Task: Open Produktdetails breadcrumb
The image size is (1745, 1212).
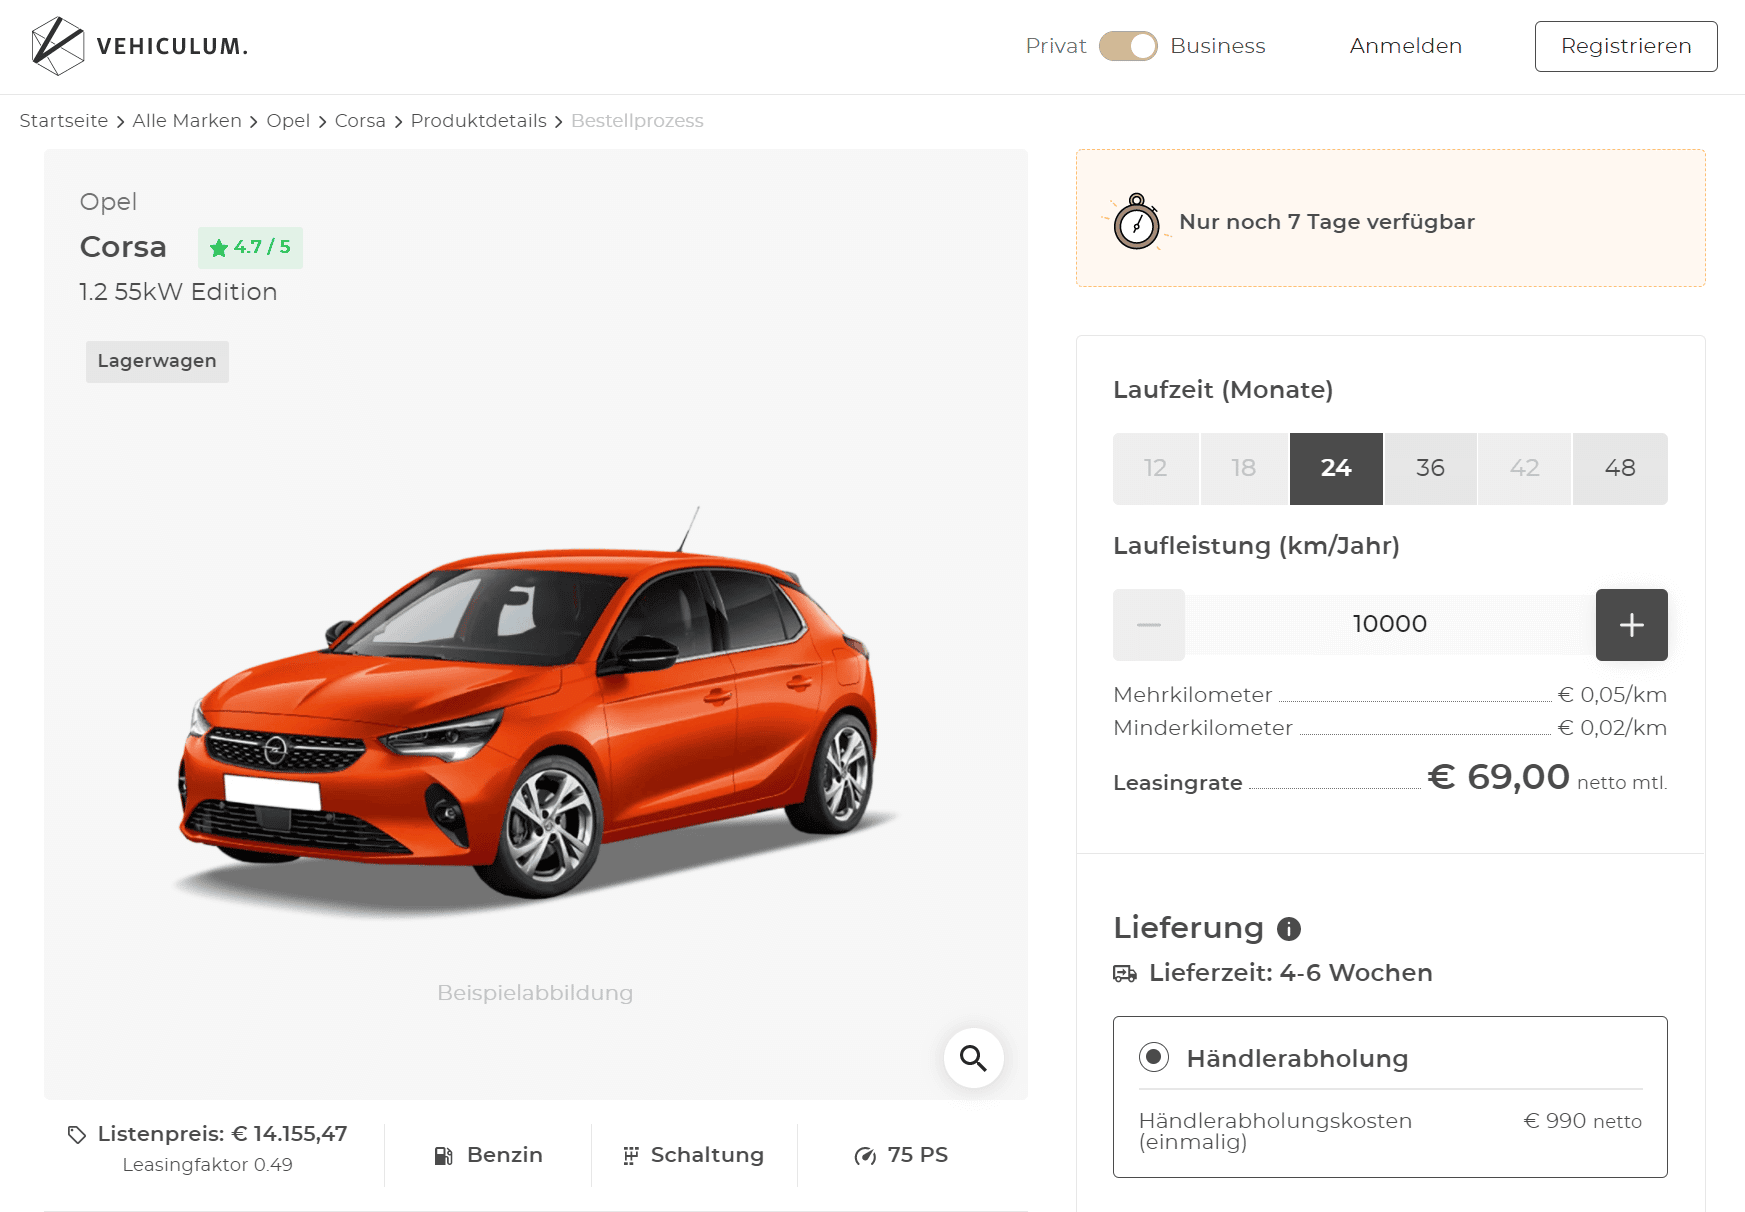Action: [x=478, y=121]
